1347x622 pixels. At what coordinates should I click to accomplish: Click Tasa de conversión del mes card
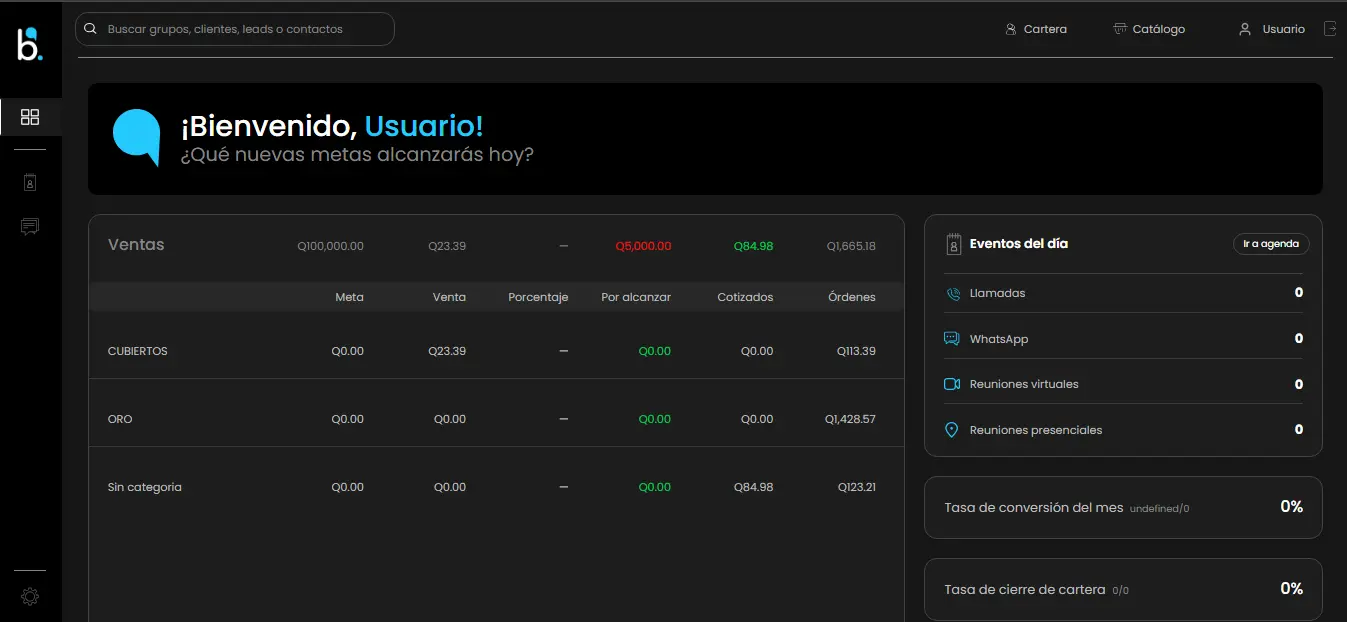pos(1123,507)
